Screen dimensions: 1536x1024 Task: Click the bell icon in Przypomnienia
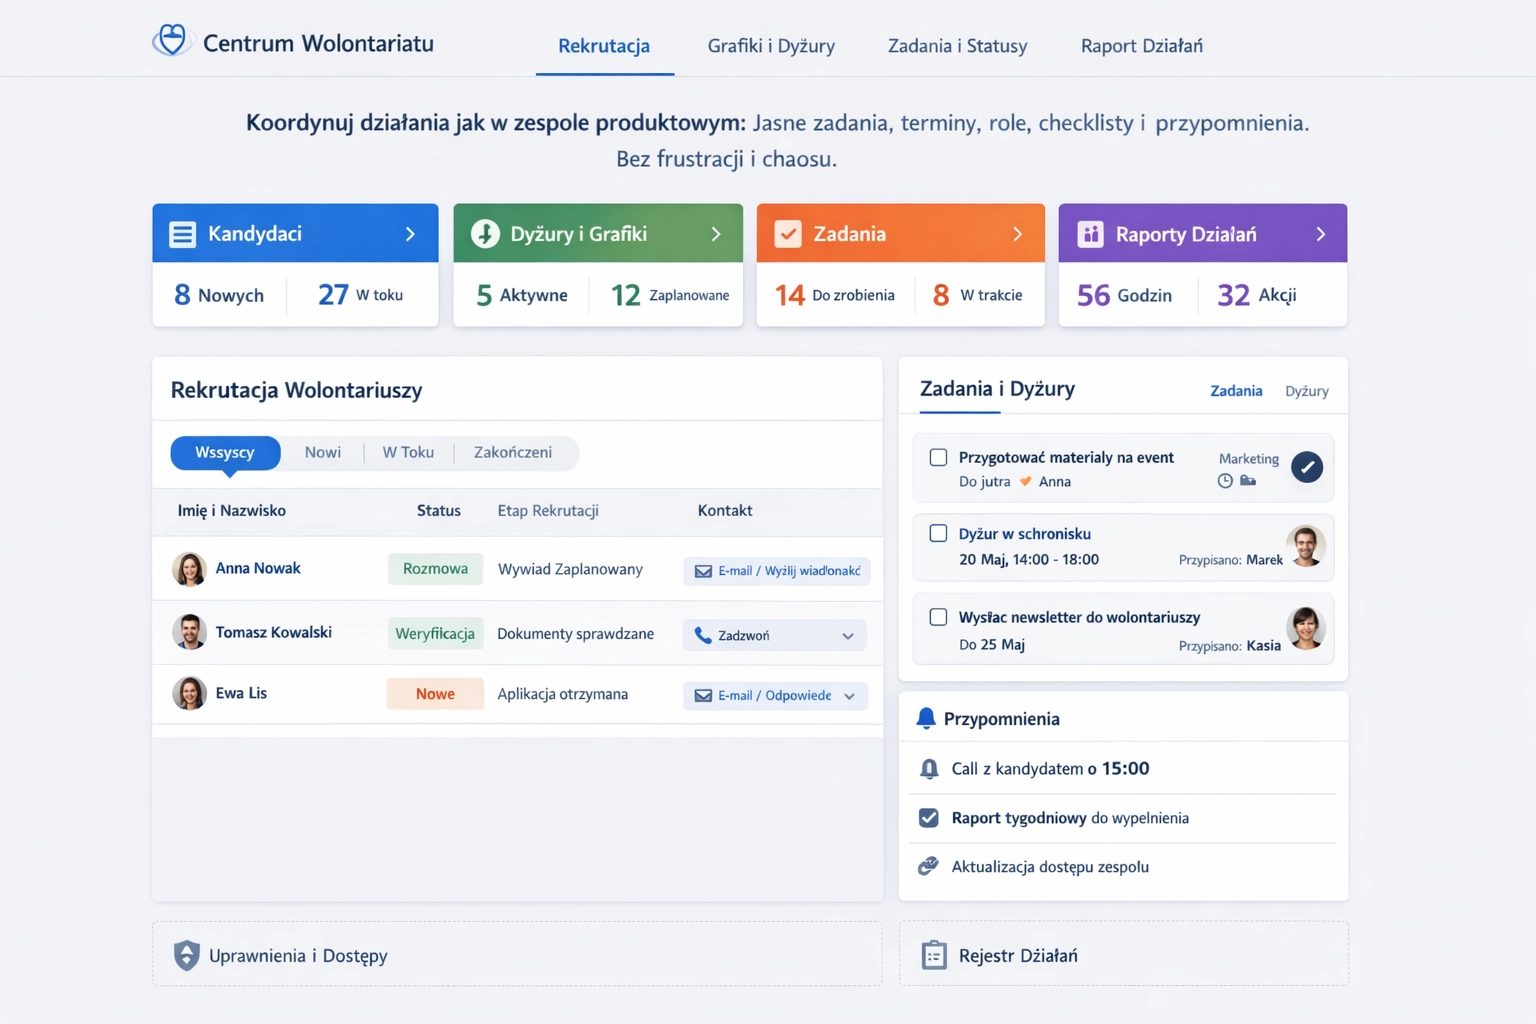[926, 717]
